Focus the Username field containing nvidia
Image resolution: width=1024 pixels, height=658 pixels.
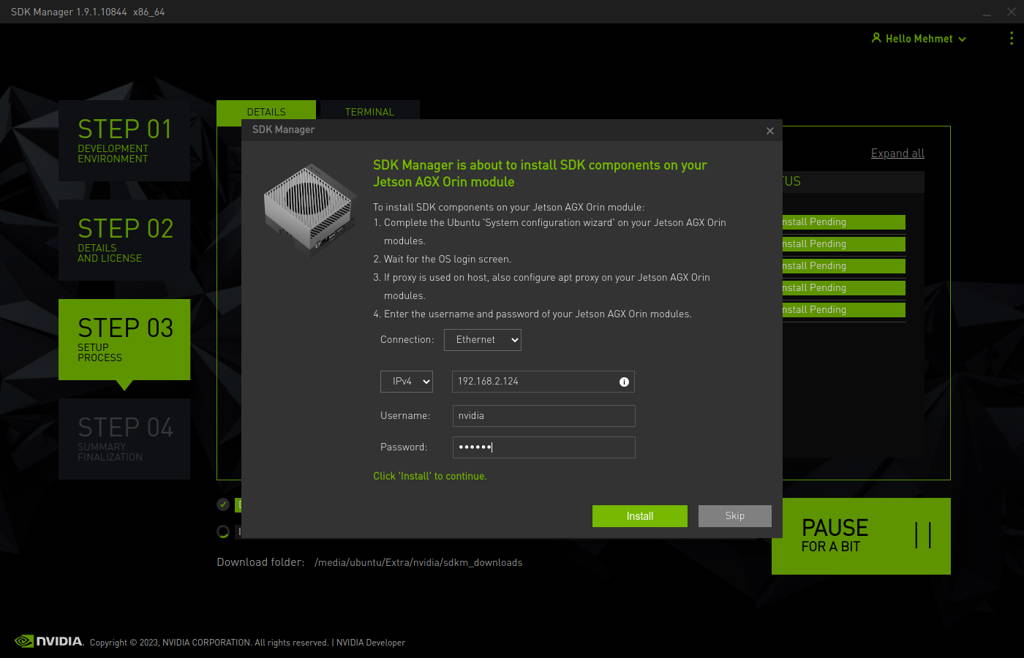point(543,416)
